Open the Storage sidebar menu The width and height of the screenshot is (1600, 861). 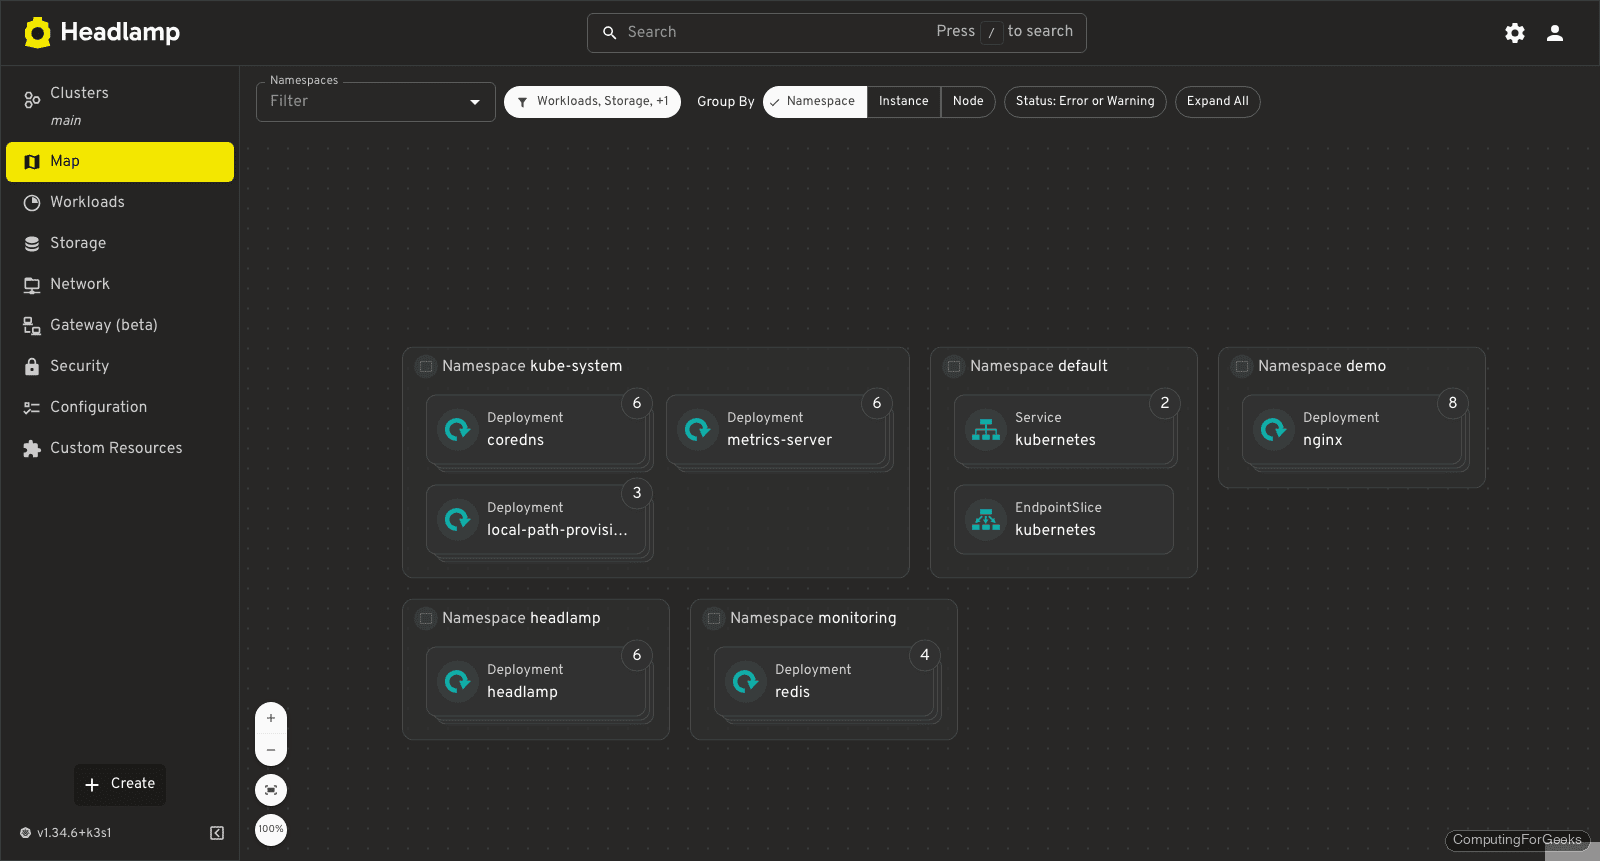click(120, 244)
